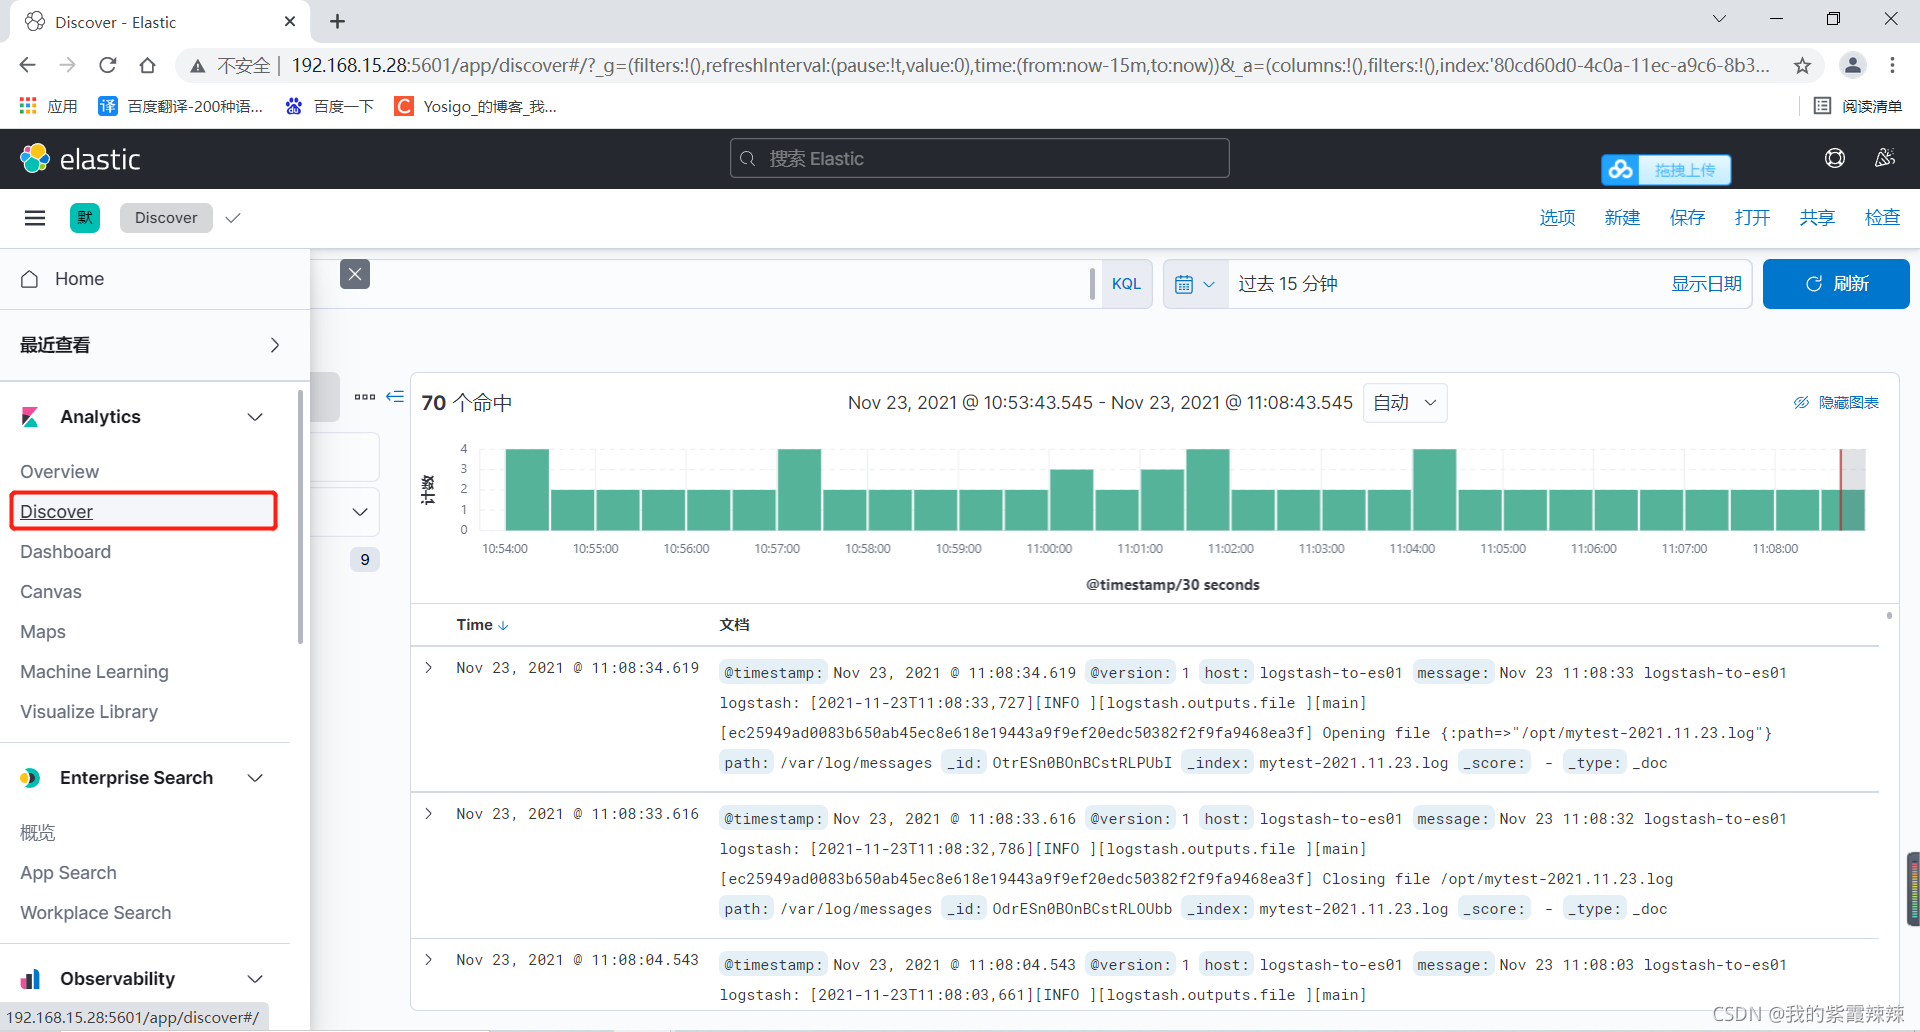Open Maps in sidebar
Image resolution: width=1920 pixels, height=1032 pixels.
point(43,632)
